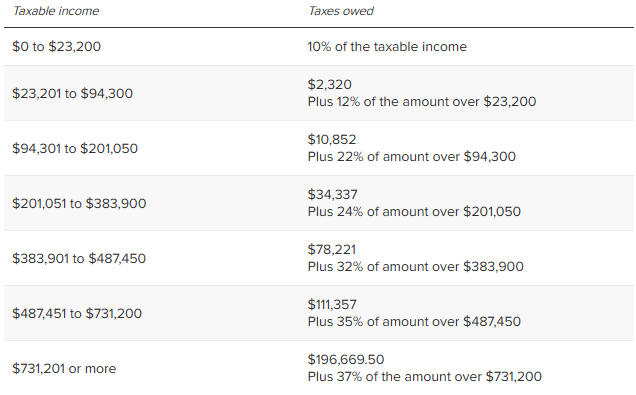Screen dimensions: 636x395
Task: Click the 'Taxable income' column header
Action: click(56, 11)
